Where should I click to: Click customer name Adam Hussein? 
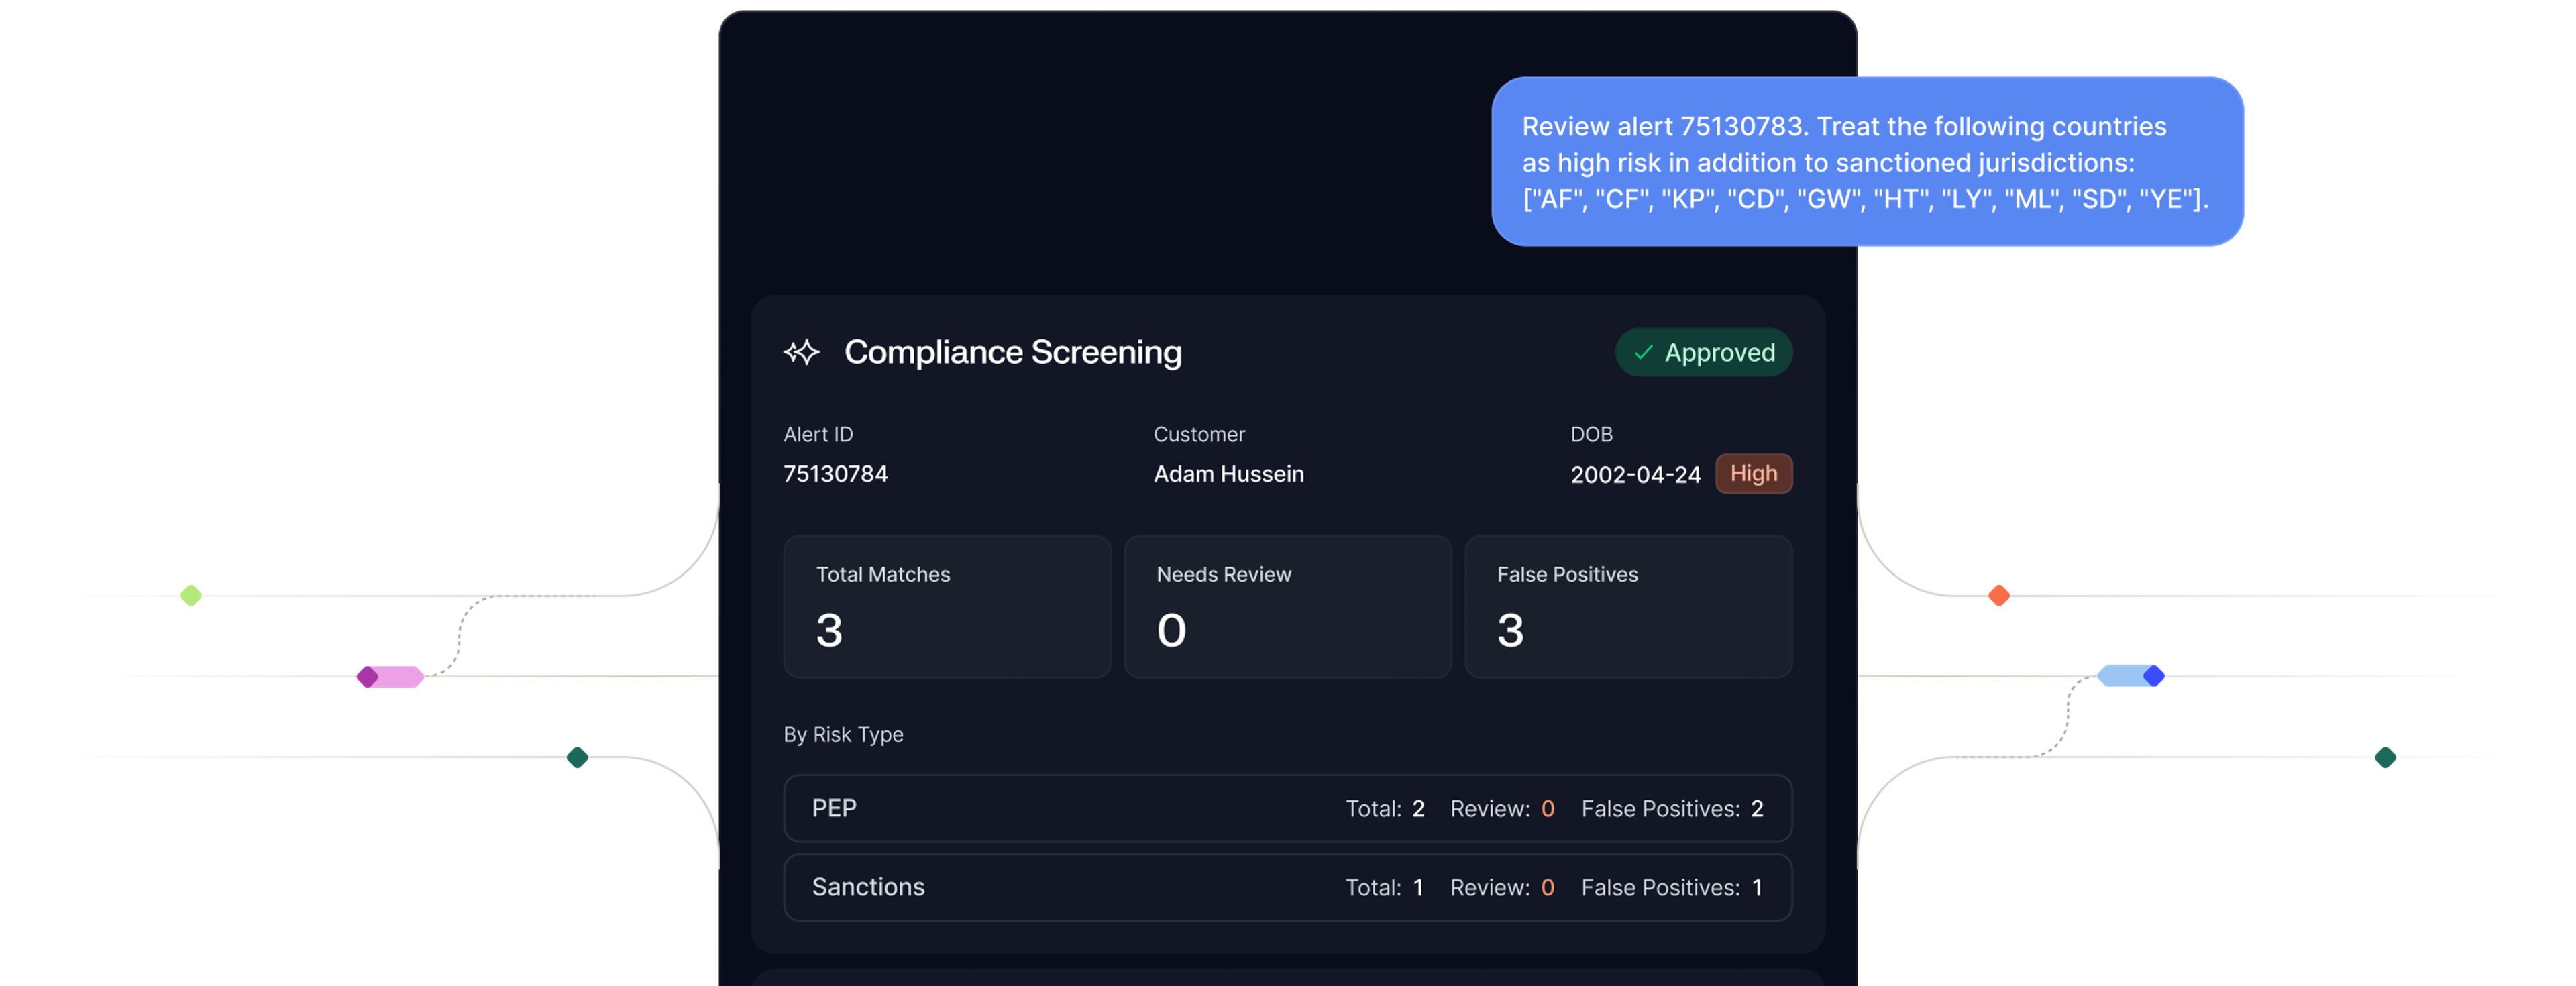[x=1228, y=474]
